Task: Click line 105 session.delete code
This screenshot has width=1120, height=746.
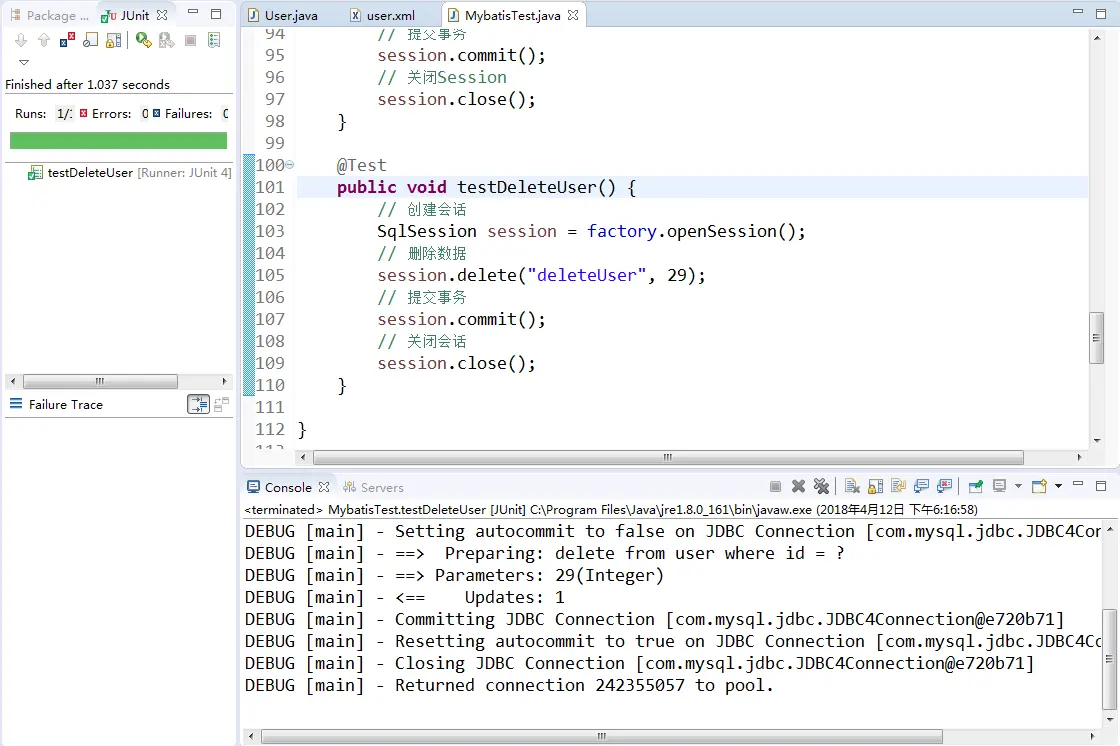Action: pyautogui.click(x=541, y=275)
